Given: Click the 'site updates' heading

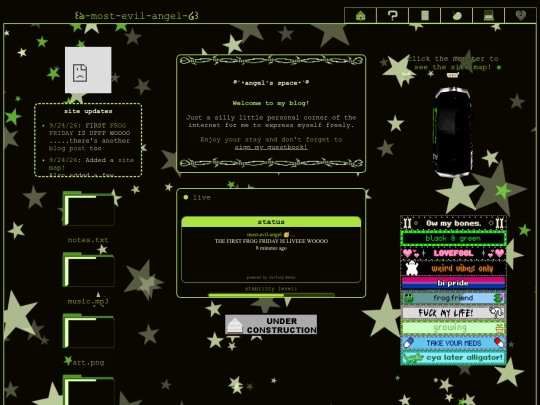Looking at the screenshot, I should (88, 111).
